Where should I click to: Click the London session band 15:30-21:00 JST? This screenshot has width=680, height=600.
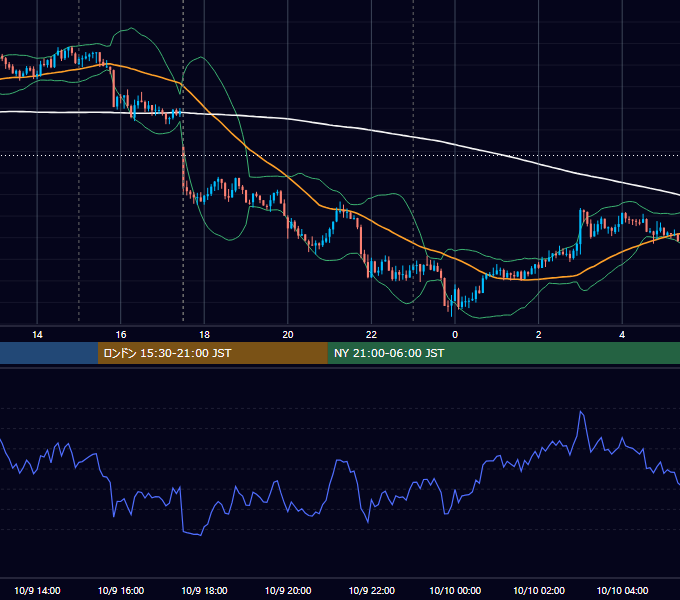pos(212,353)
